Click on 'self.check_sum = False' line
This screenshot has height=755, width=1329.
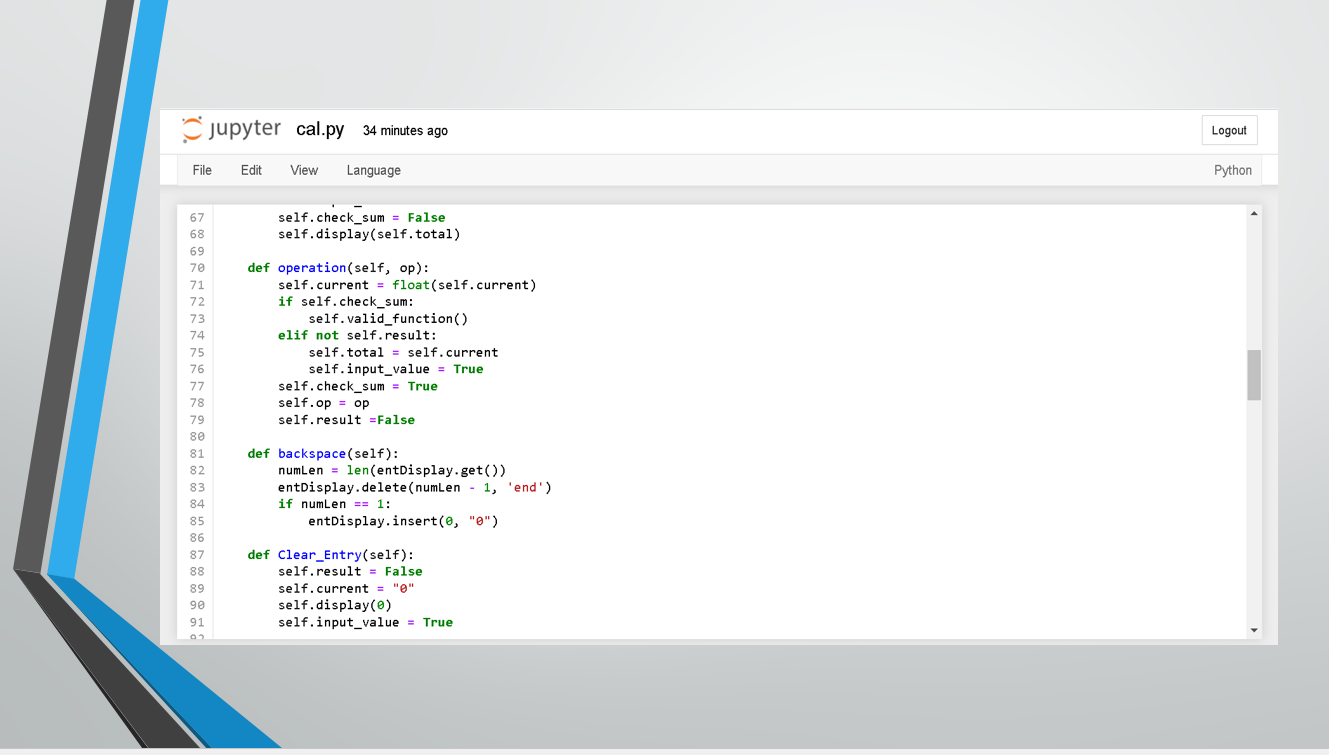[362, 217]
